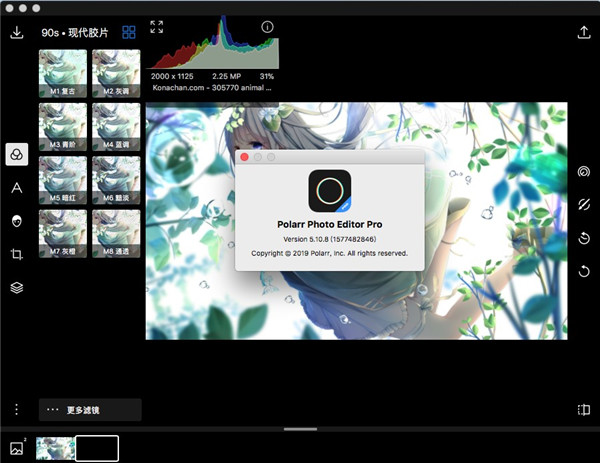Click the Polarr Photo Editor Pro title
The height and width of the screenshot is (463, 600).
click(329, 224)
